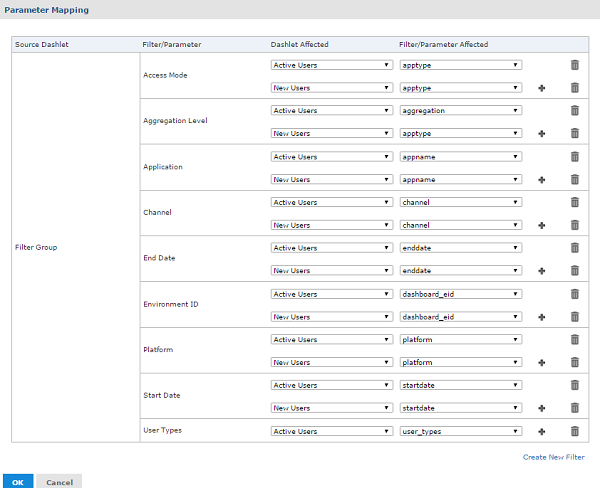Select the Aggregation Level parameter label
This screenshot has width=600, height=488.
(x=175, y=121)
